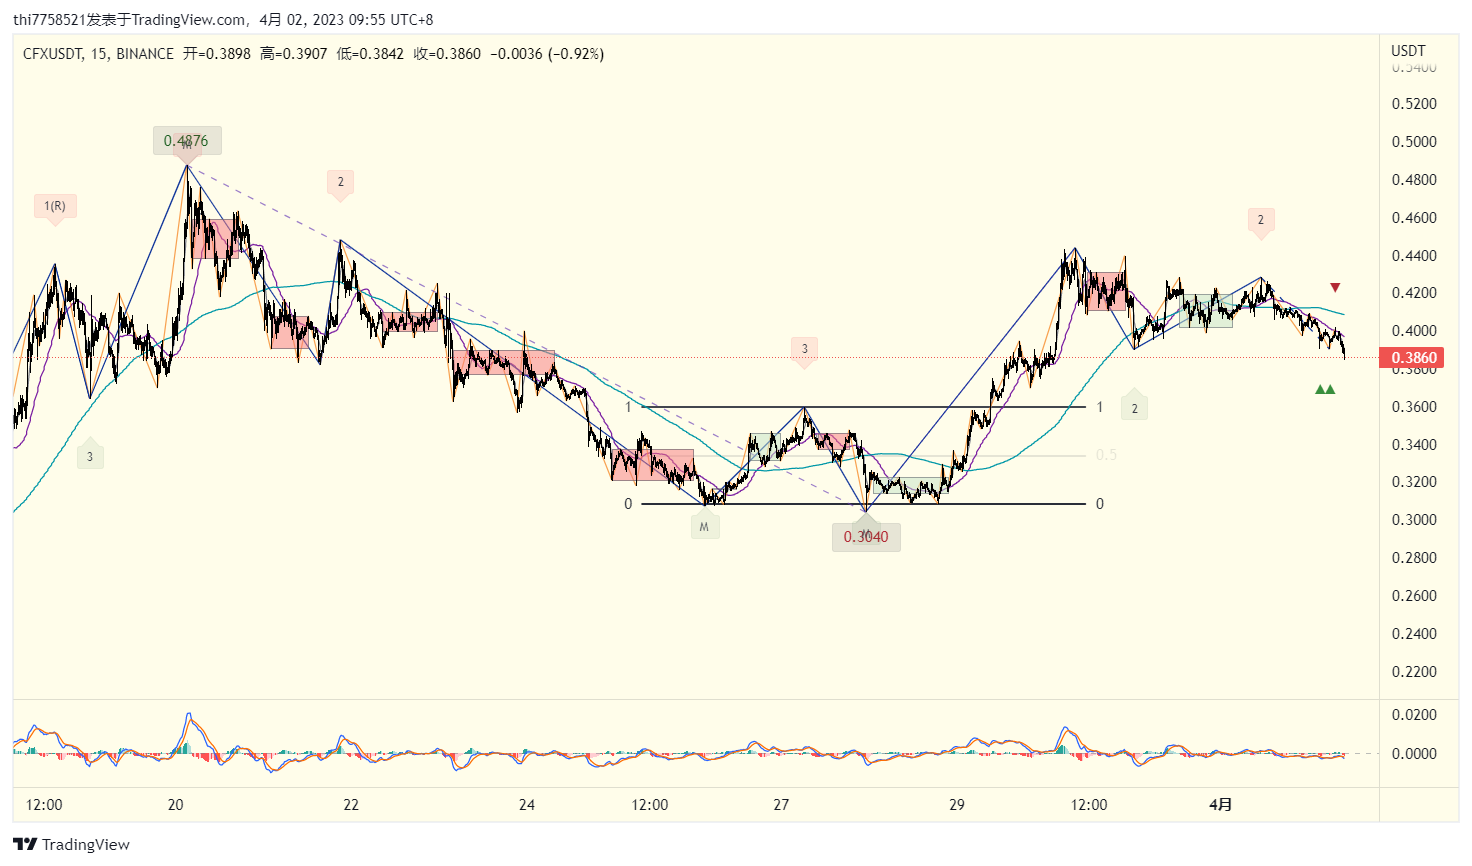
Task: Click the 12:00 time label after date 29
Action: coord(1089,805)
